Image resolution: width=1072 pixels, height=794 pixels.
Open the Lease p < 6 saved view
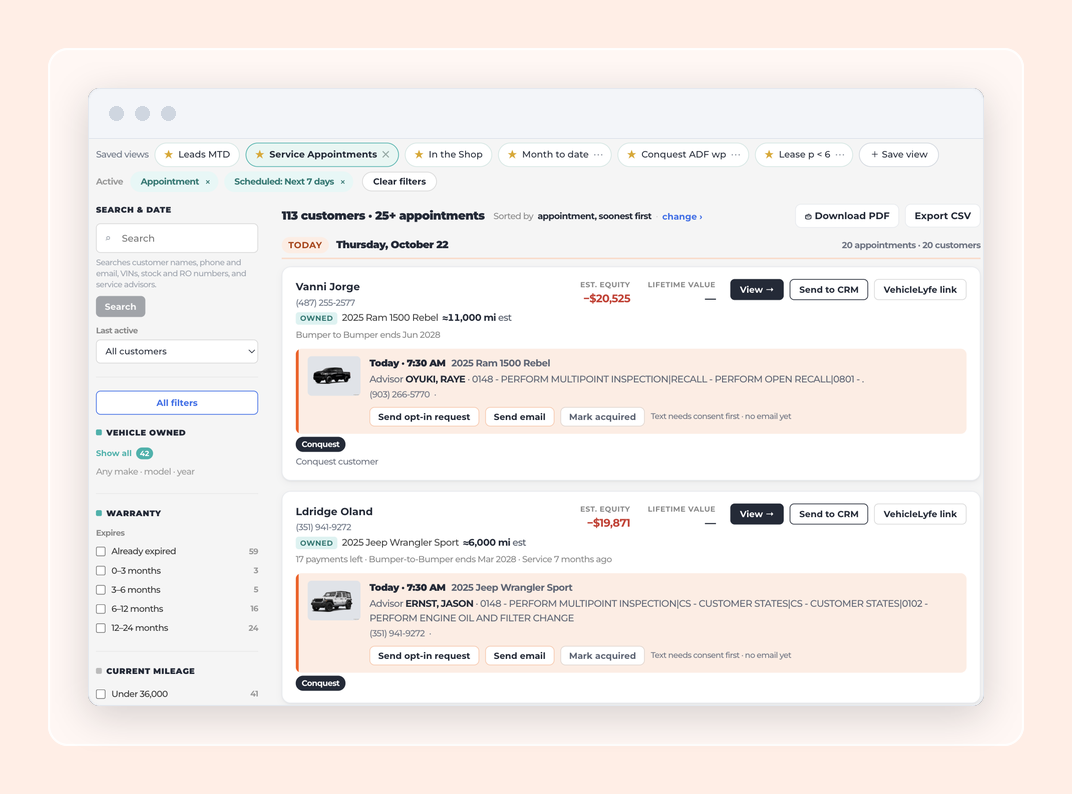click(804, 155)
